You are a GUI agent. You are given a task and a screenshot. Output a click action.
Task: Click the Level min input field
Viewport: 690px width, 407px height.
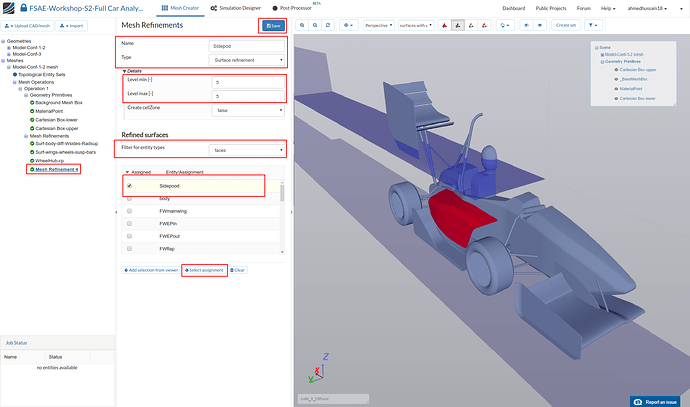click(x=247, y=81)
